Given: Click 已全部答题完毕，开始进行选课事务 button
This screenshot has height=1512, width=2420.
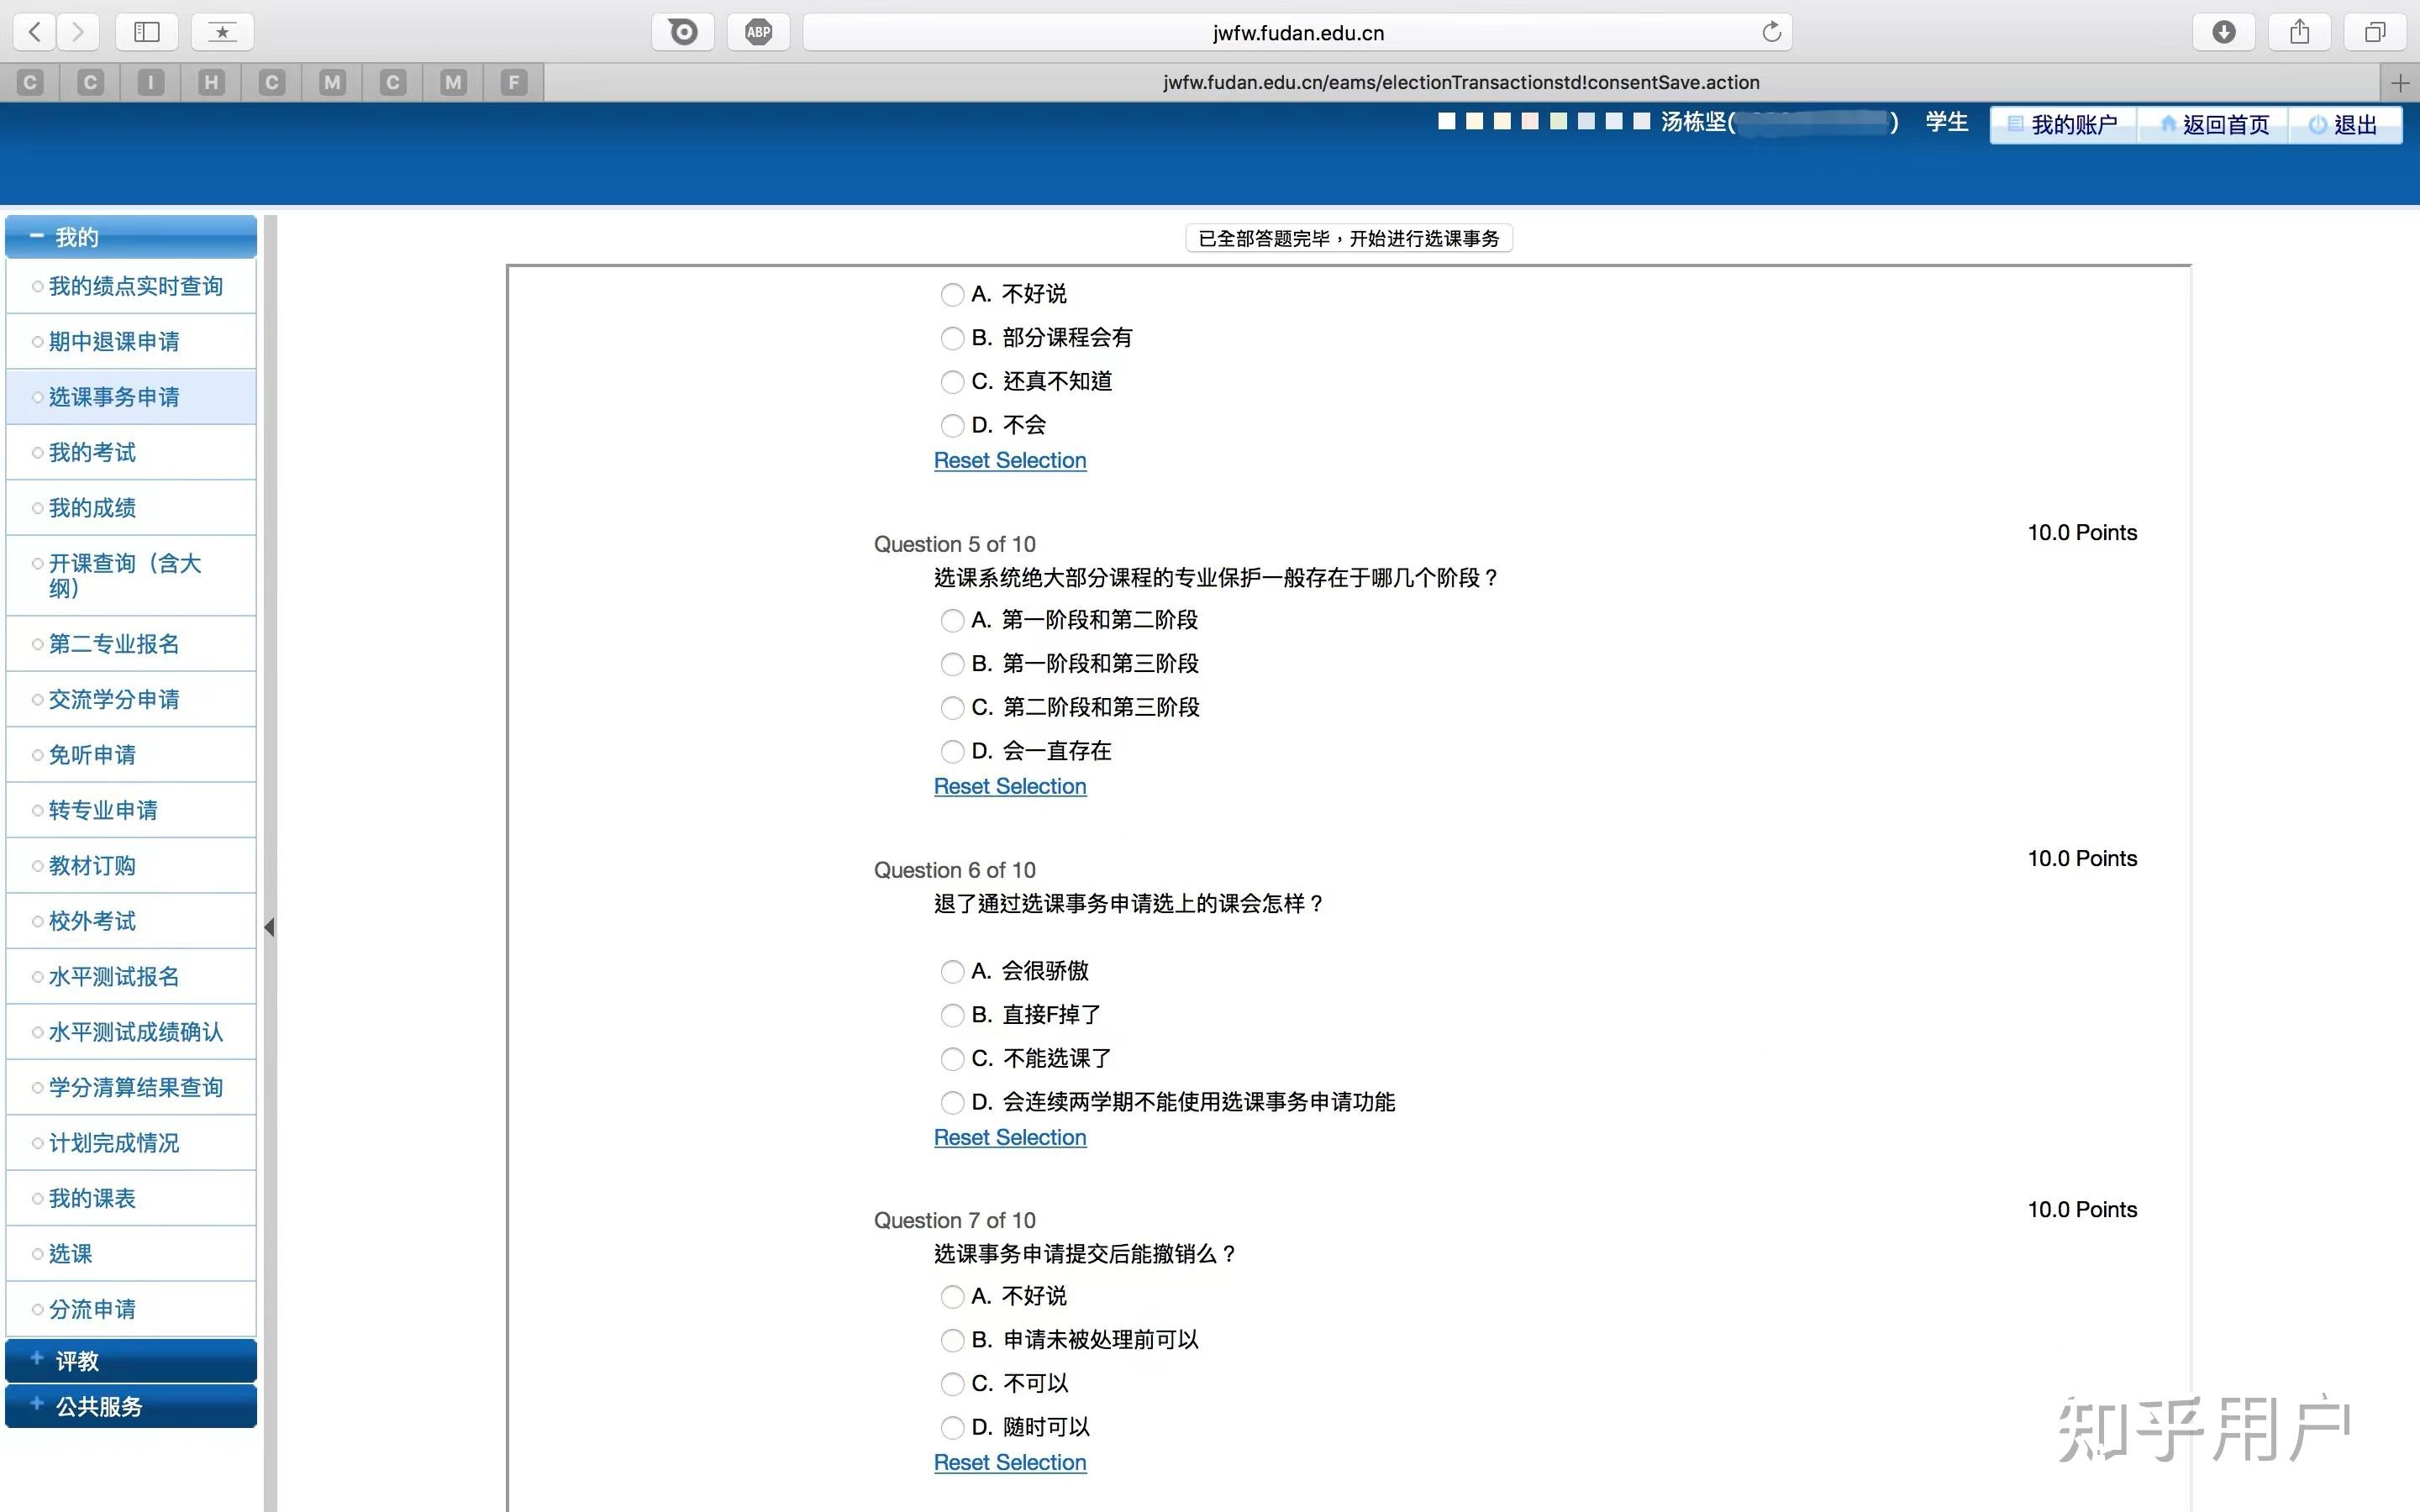Looking at the screenshot, I should click(x=1348, y=237).
